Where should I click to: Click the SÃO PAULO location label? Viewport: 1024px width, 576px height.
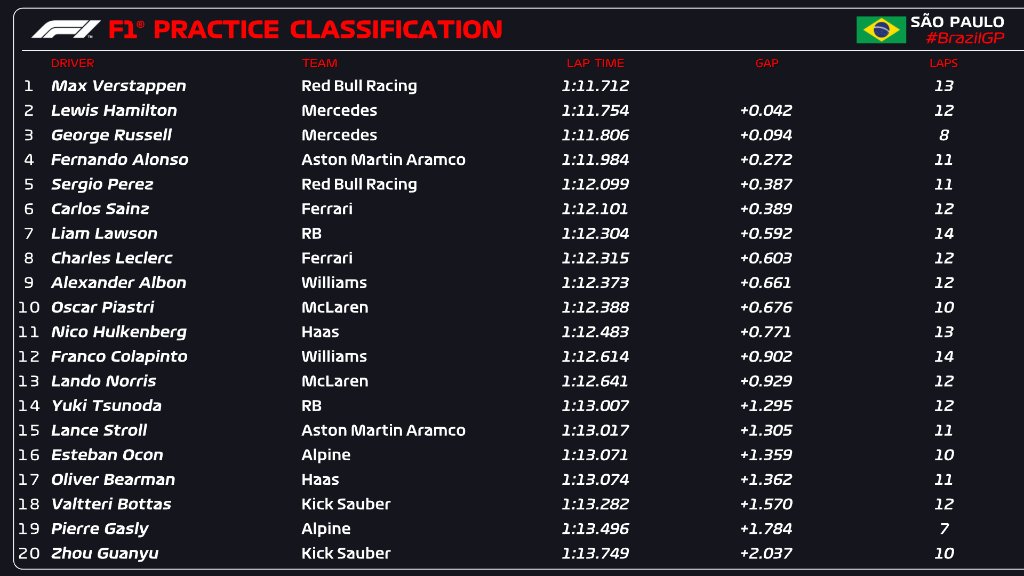pos(957,22)
